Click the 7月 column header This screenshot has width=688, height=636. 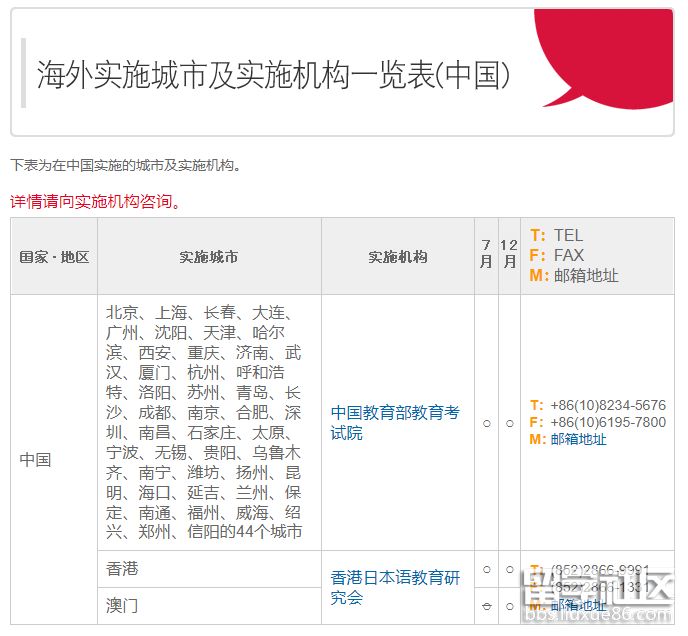click(x=486, y=254)
